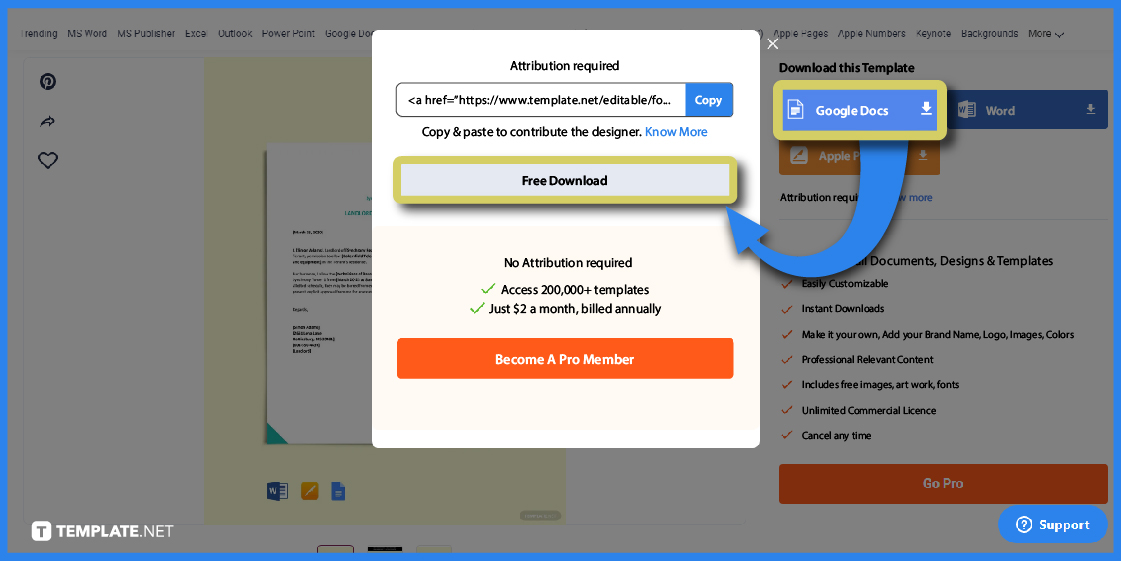Click 'Unlimited Commercial Licence' text
Viewport: 1121px width, 561px height.
tap(869, 410)
